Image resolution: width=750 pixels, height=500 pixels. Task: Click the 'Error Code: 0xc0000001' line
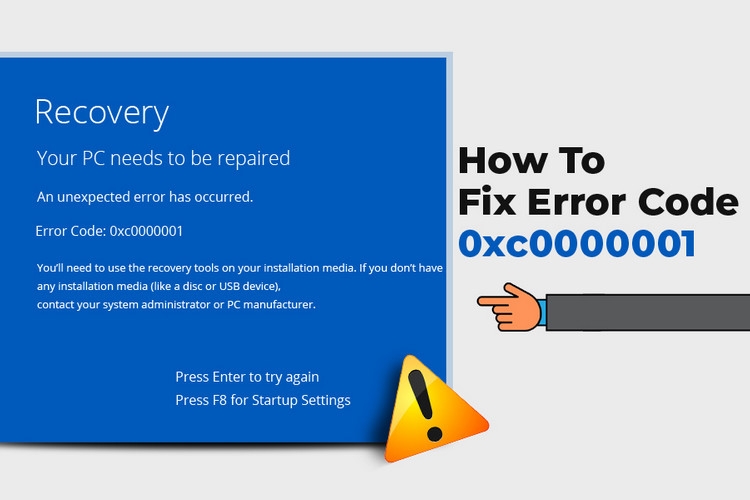109,231
